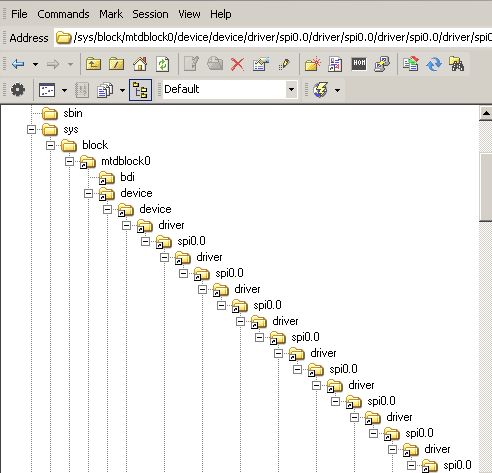Go to home directory icon
The width and height of the screenshot is (492, 473).
click(x=140, y=64)
